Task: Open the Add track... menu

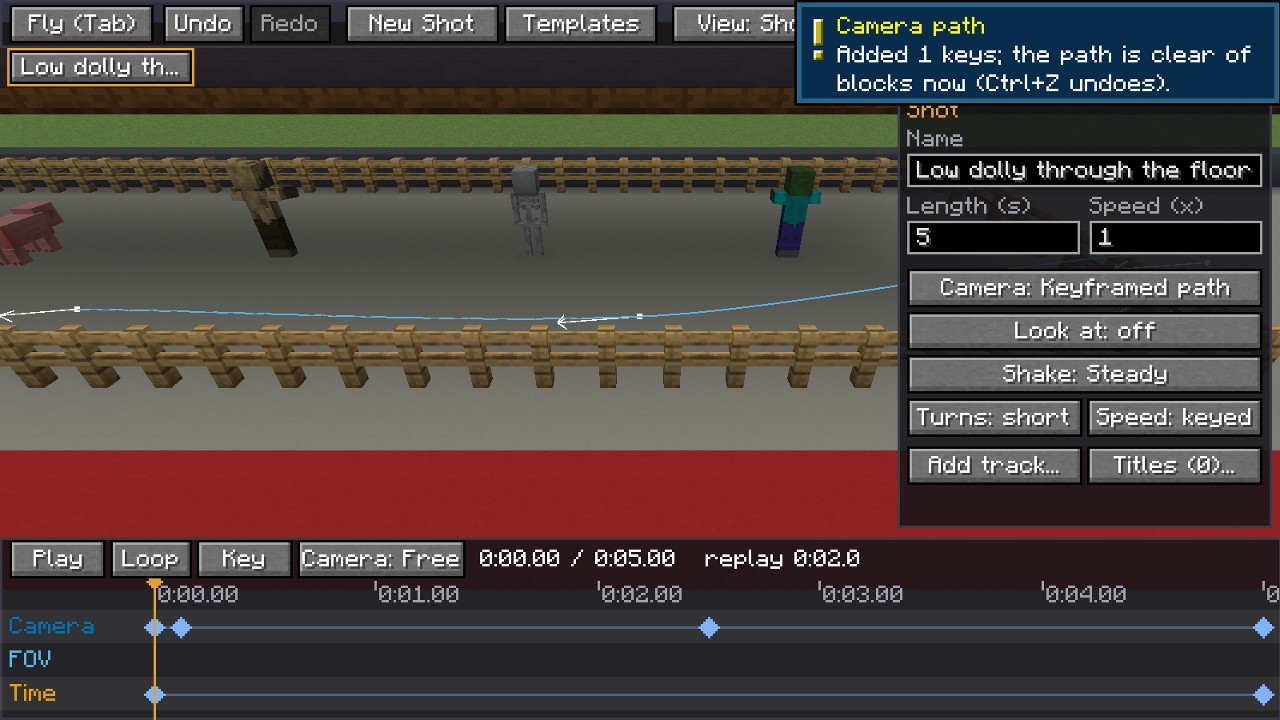Action: tap(994, 465)
